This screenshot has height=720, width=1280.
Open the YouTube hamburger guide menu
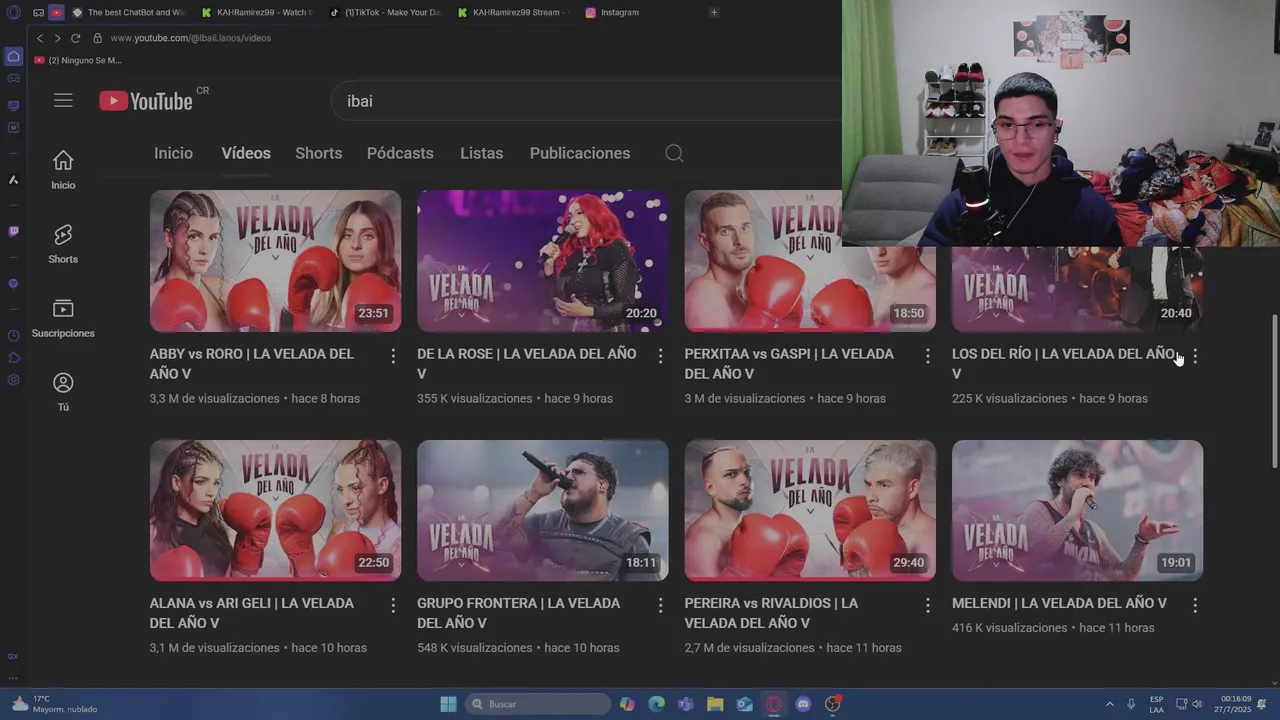point(63,100)
